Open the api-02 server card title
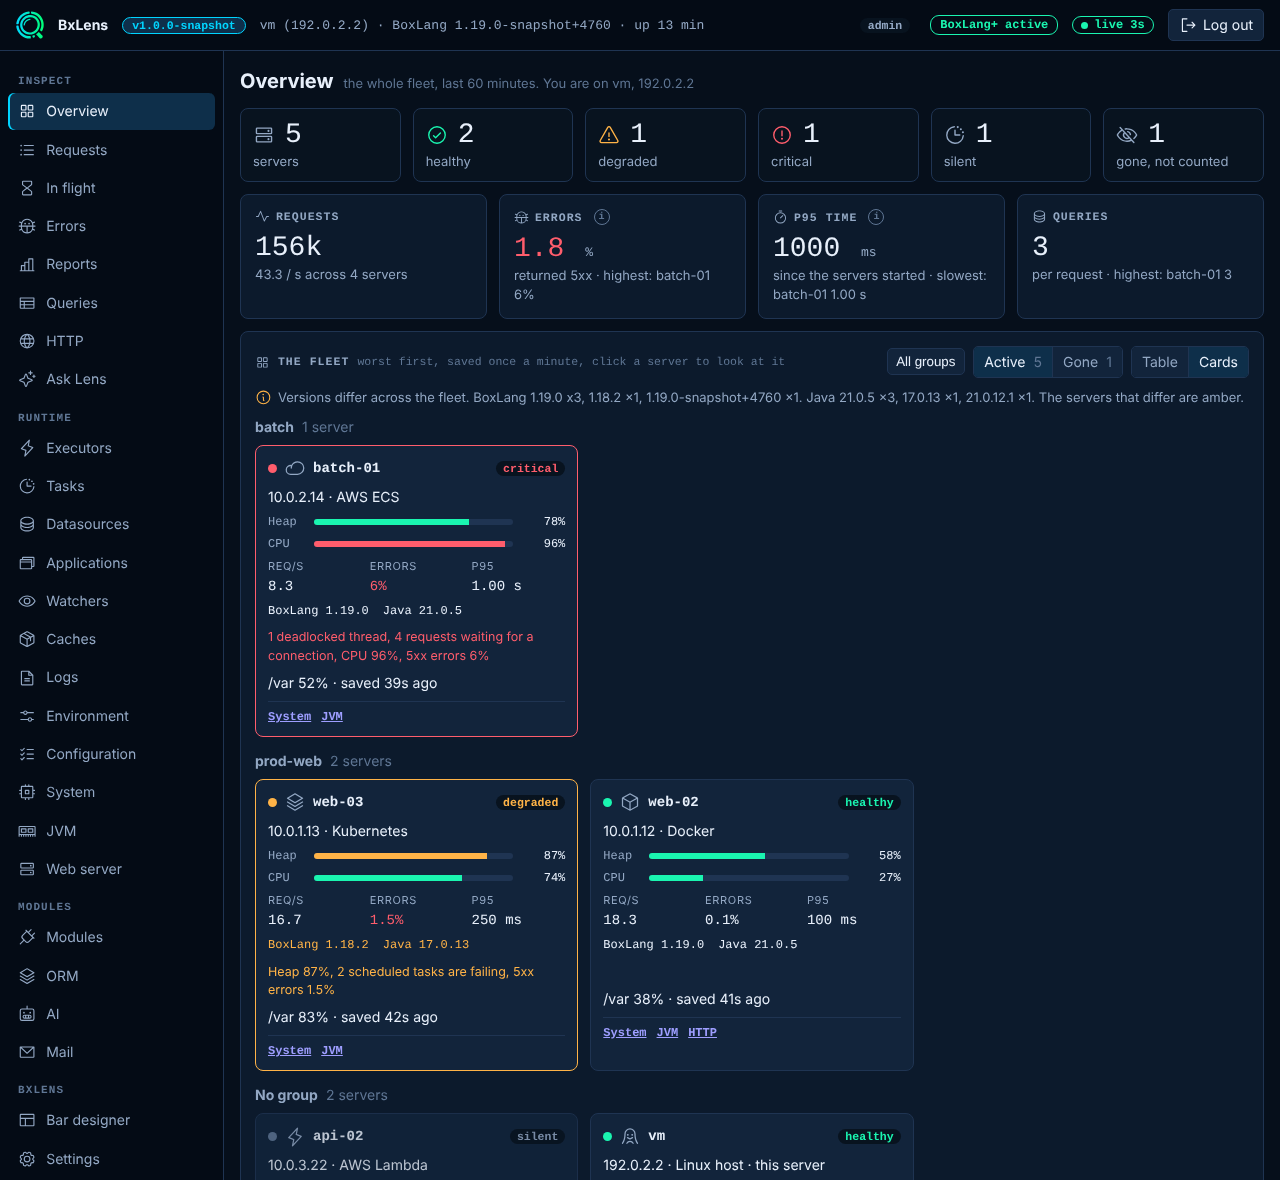This screenshot has width=1280, height=1180. point(338,1136)
